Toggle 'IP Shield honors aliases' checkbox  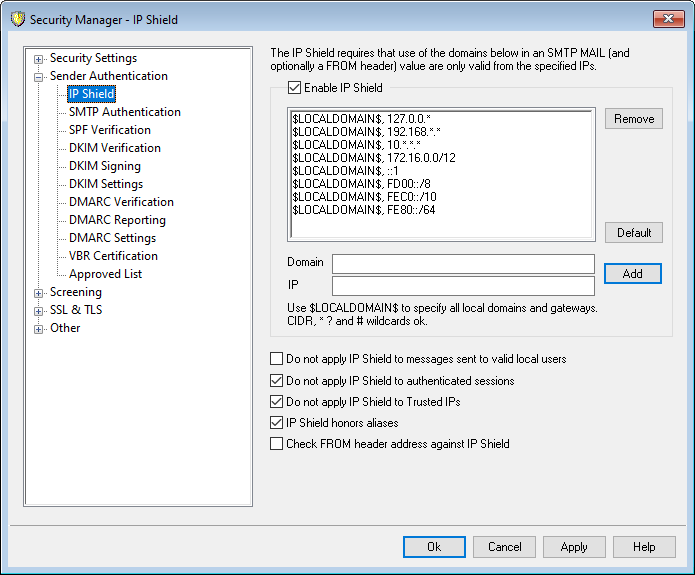[x=277, y=423]
